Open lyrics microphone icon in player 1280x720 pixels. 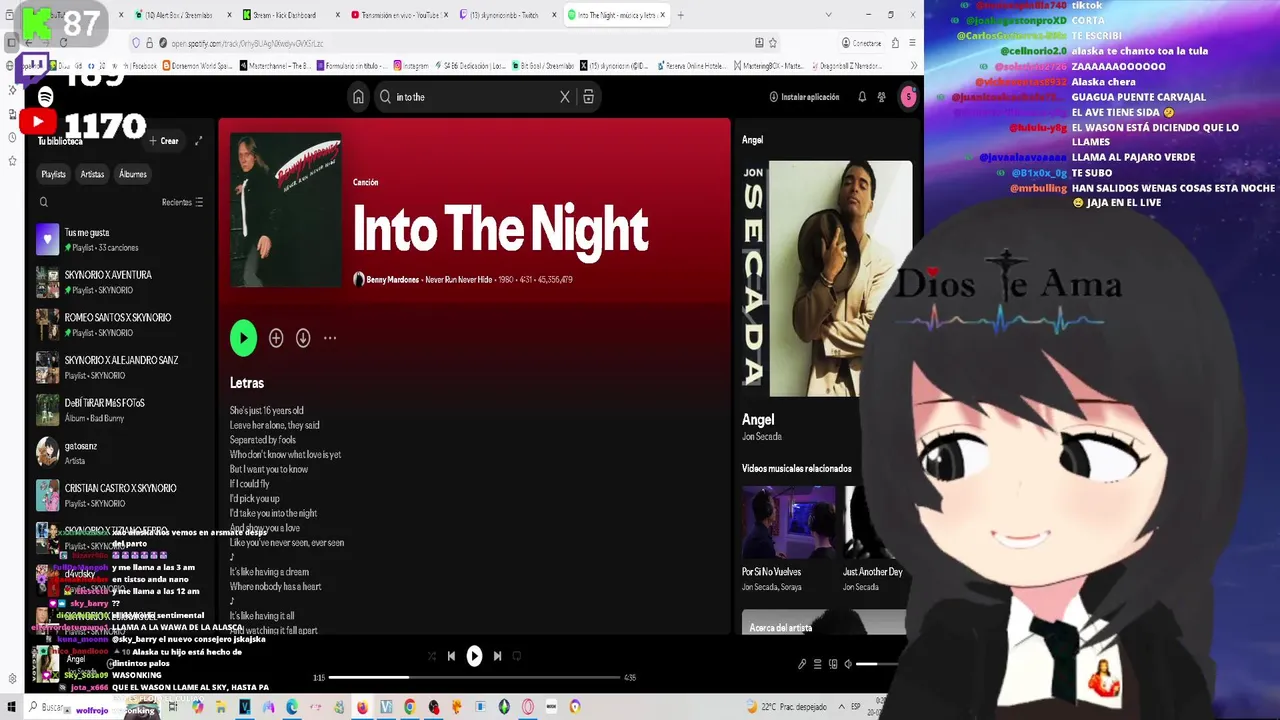point(802,664)
